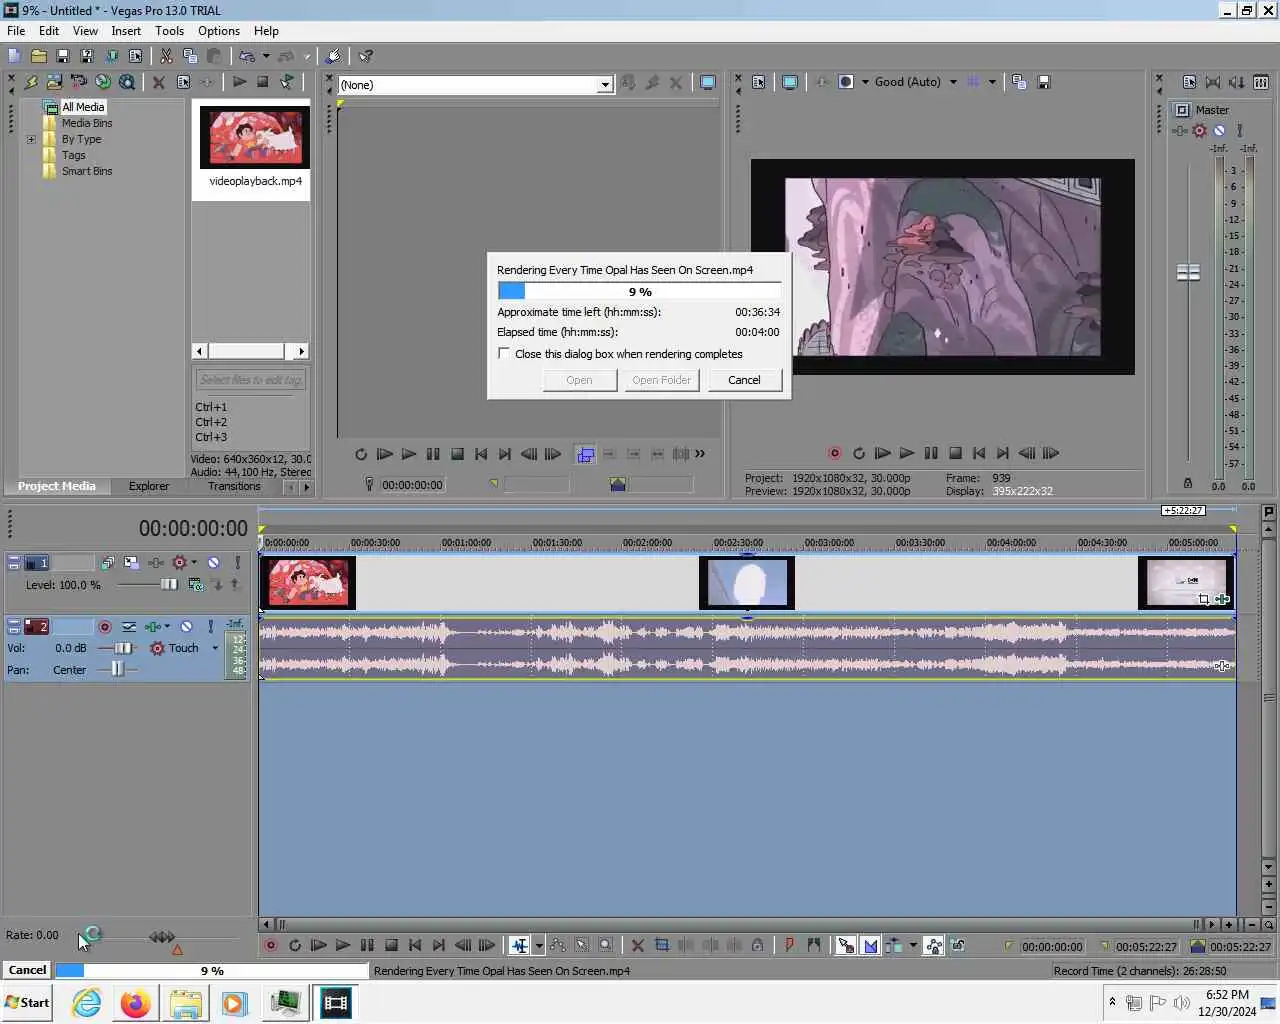Toggle Enable Snapping in timeline toolbar
Screen dimensions: 1280x1024
(845, 945)
